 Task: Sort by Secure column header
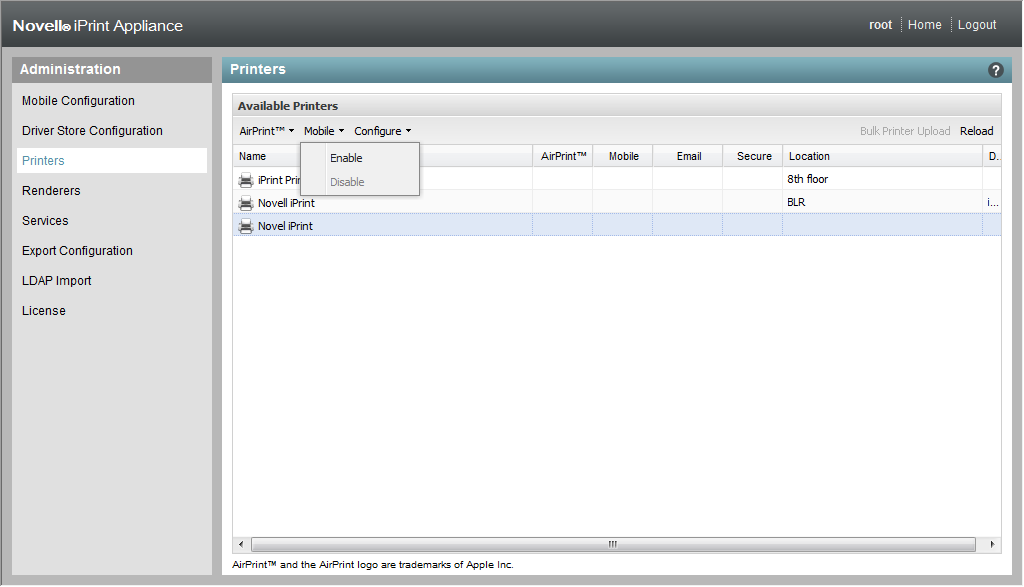754,156
